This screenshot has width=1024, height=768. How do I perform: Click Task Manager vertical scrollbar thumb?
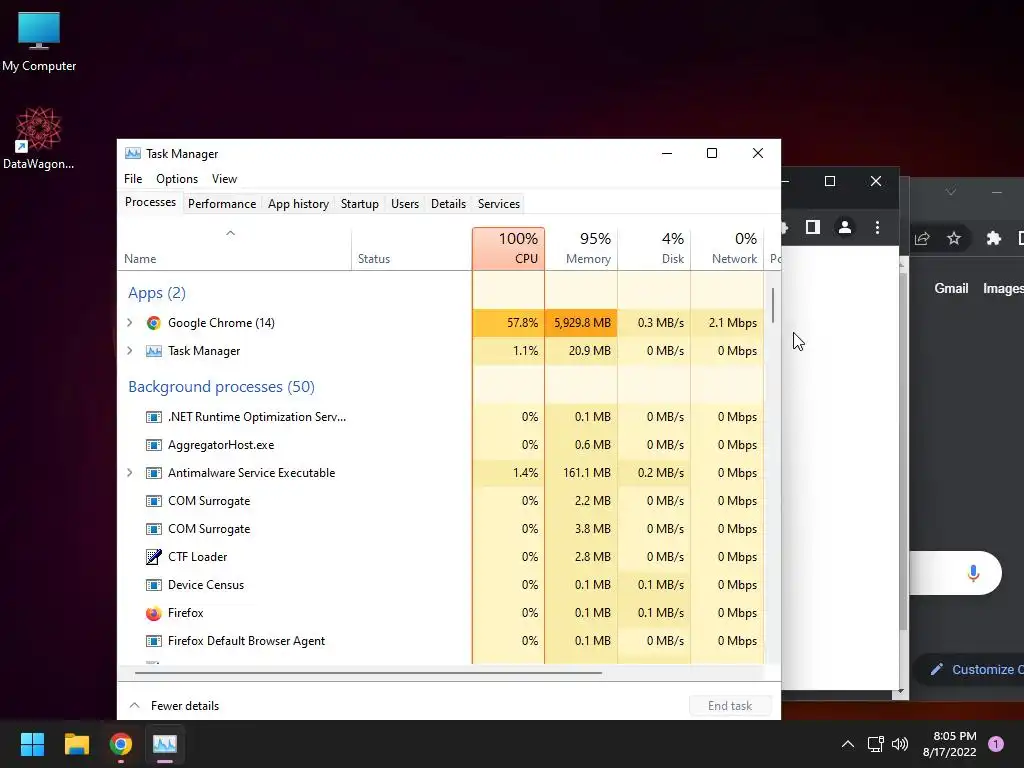pyautogui.click(x=773, y=306)
